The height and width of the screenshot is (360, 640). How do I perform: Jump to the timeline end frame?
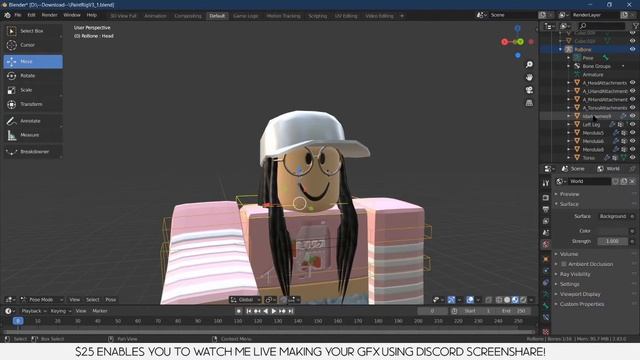[291, 311]
